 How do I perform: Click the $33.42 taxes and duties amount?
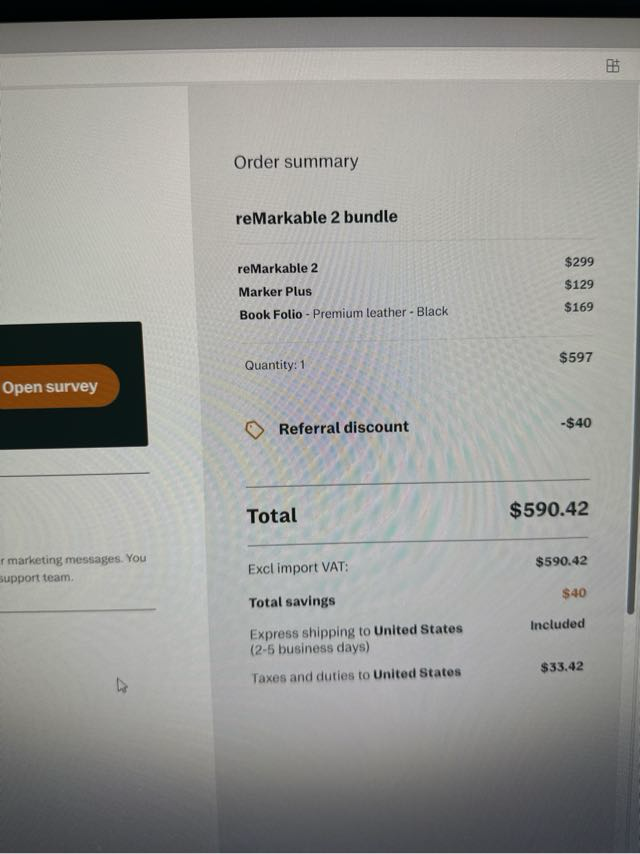tap(562, 667)
